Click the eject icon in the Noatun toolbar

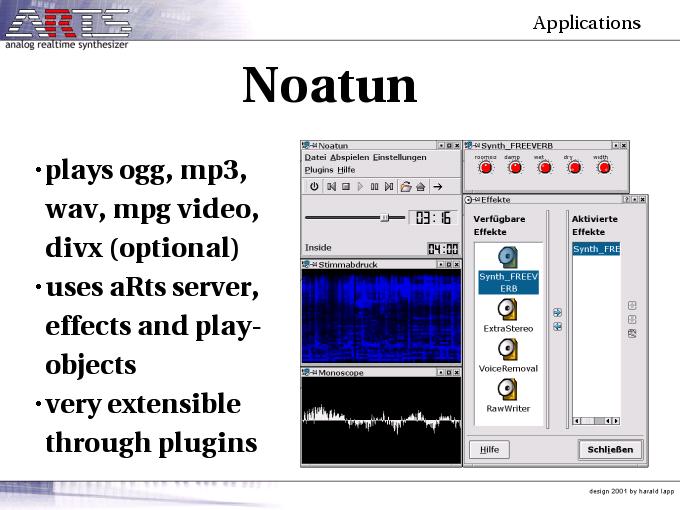(421, 187)
